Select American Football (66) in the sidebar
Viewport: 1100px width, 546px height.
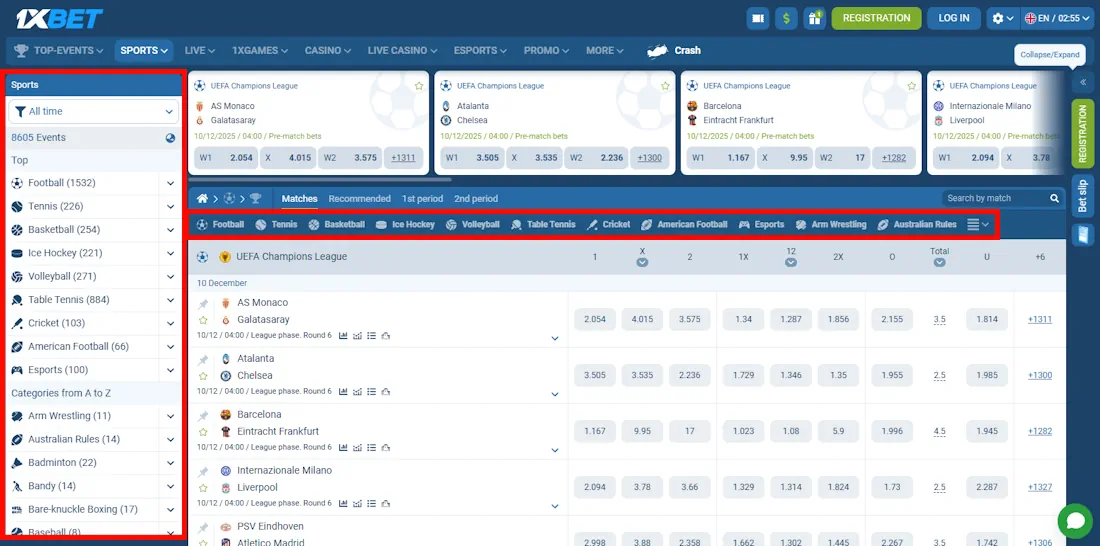78,346
